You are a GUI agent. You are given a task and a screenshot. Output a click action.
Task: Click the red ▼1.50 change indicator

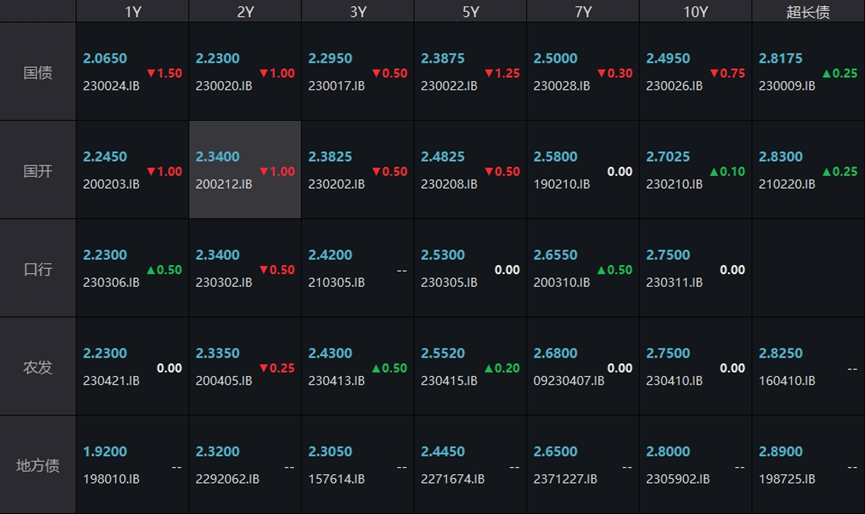(x=164, y=73)
